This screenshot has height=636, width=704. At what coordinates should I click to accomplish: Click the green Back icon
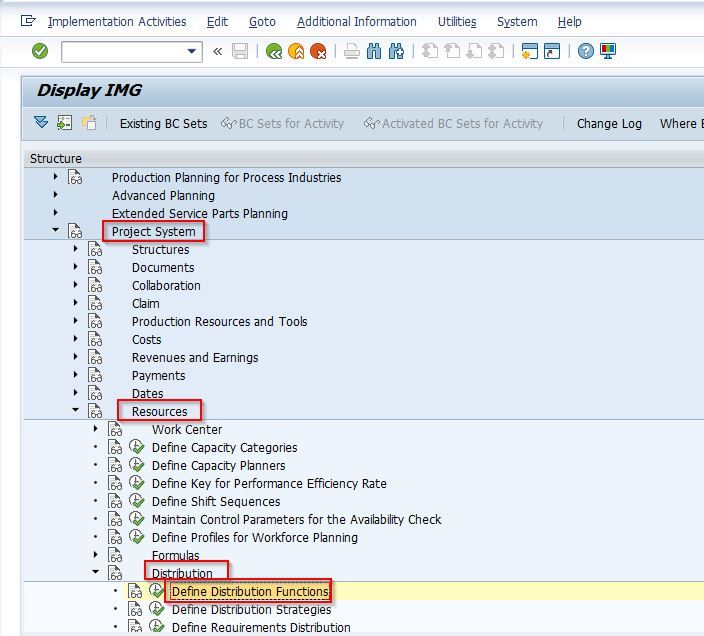[273, 52]
